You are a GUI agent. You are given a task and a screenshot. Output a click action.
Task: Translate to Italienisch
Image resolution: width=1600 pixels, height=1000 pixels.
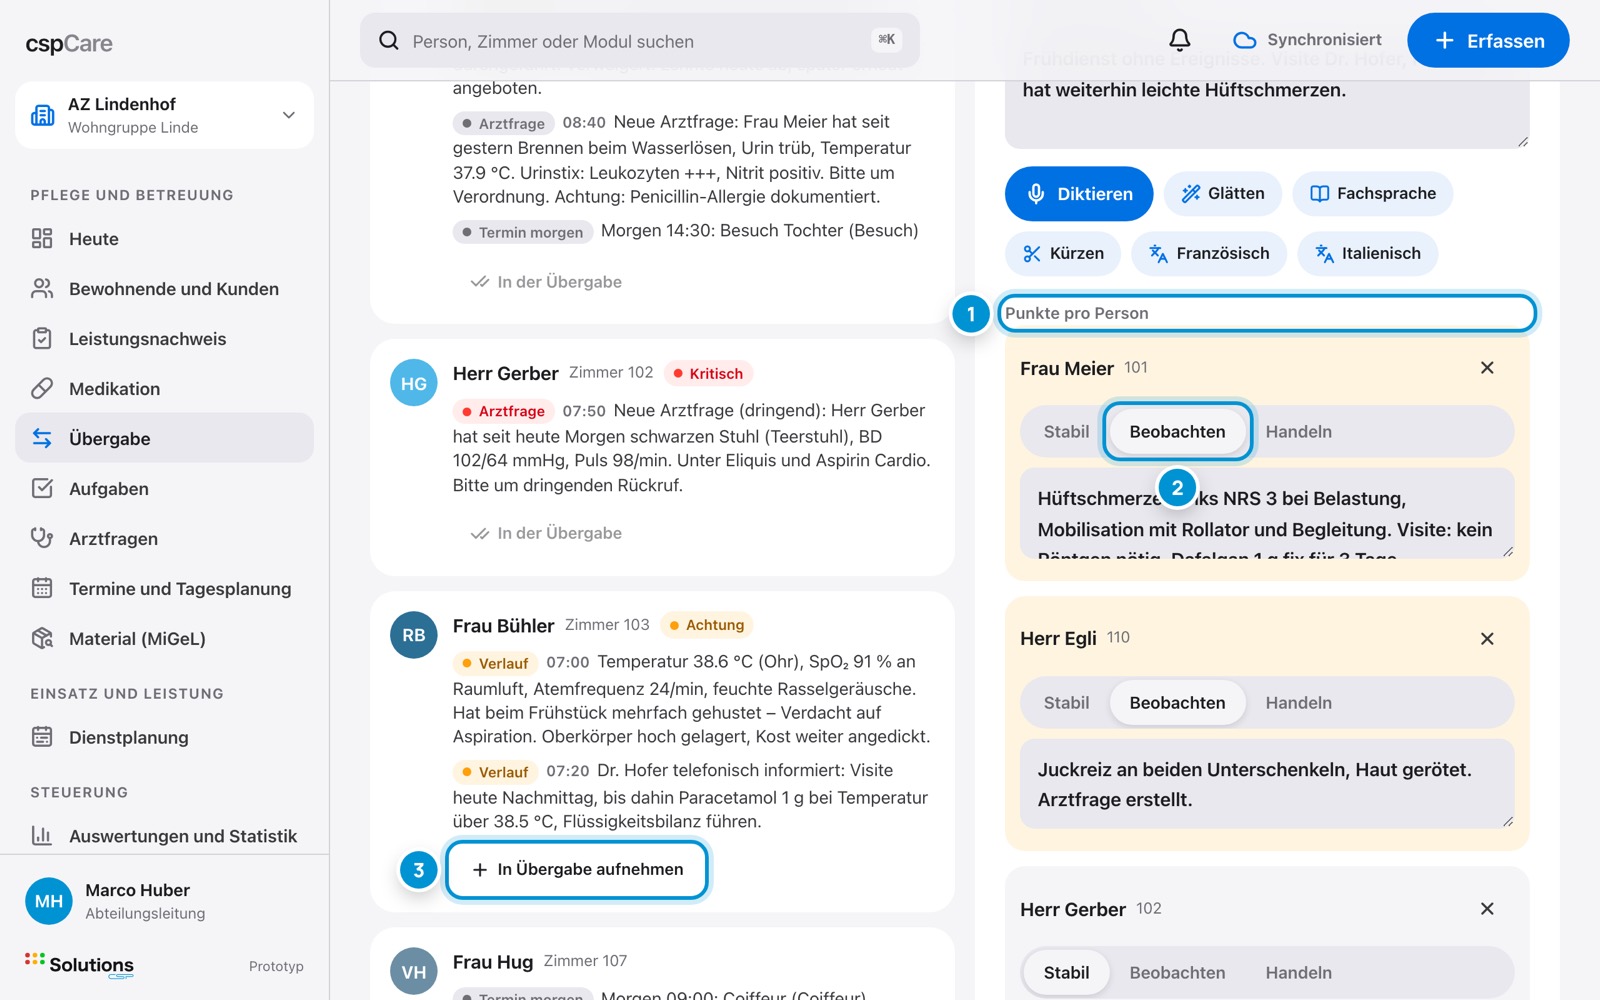coord(1368,254)
